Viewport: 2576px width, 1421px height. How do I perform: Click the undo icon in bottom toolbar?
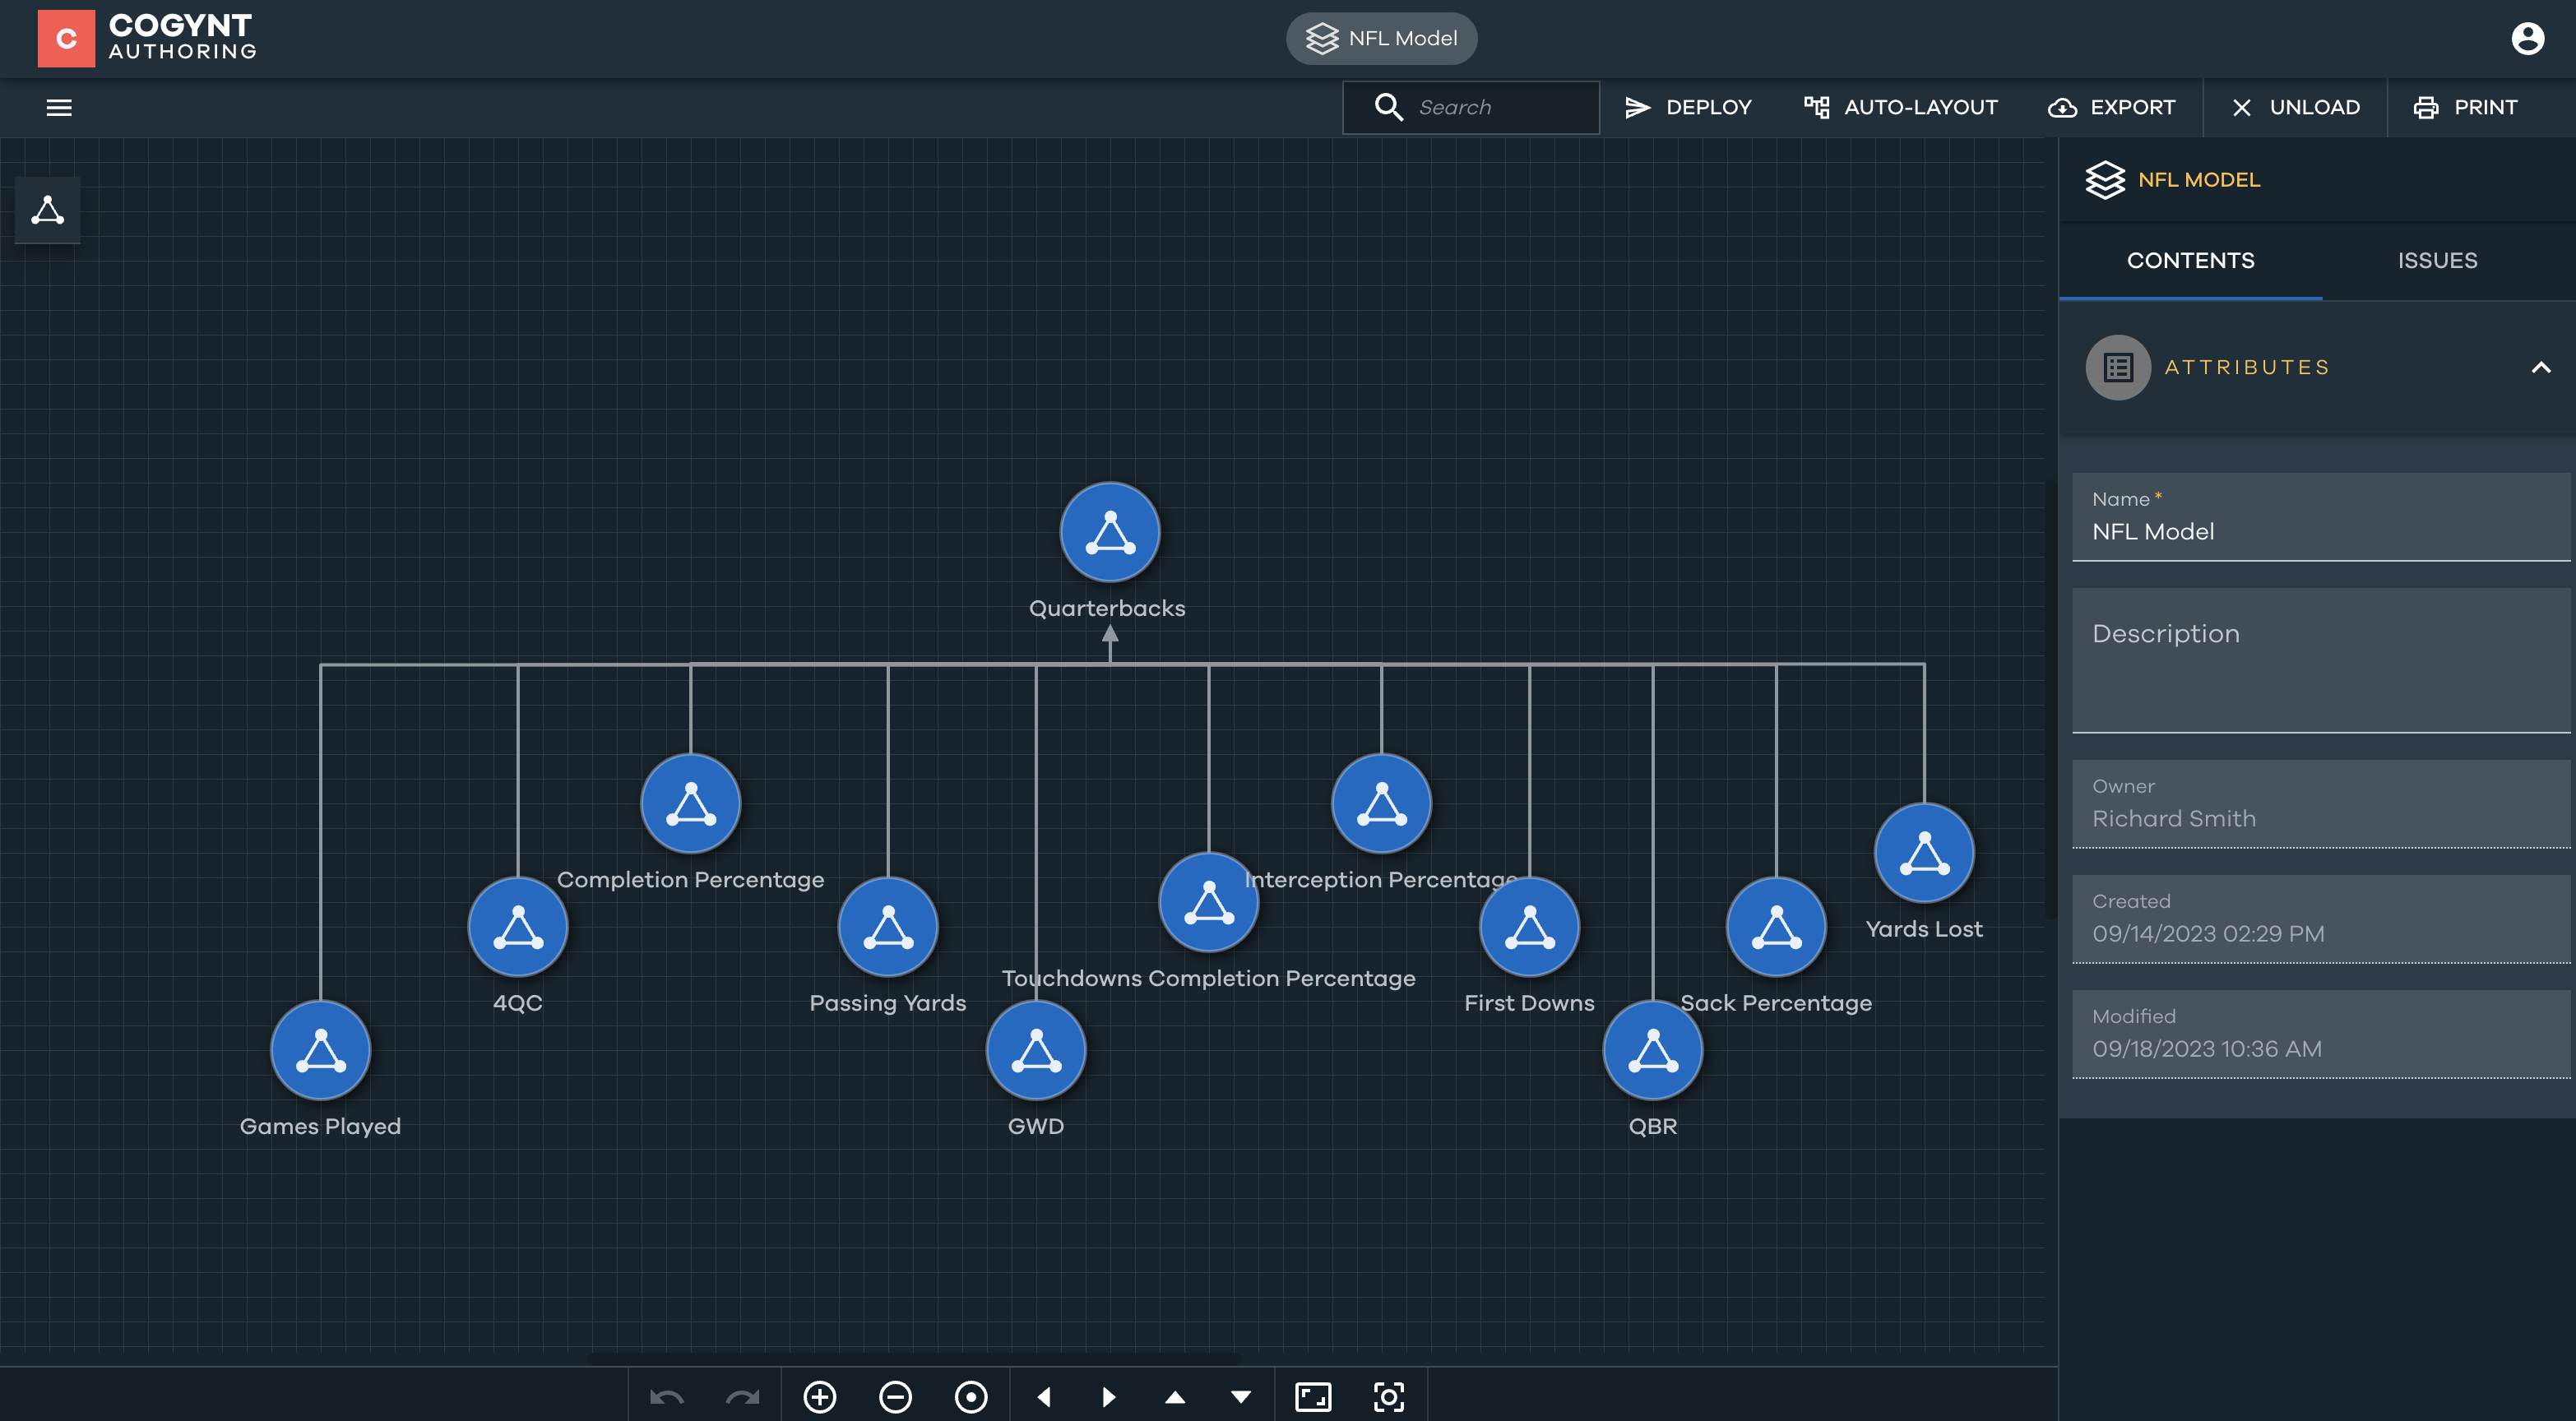pyautogui.click(x=668, y=1396)
